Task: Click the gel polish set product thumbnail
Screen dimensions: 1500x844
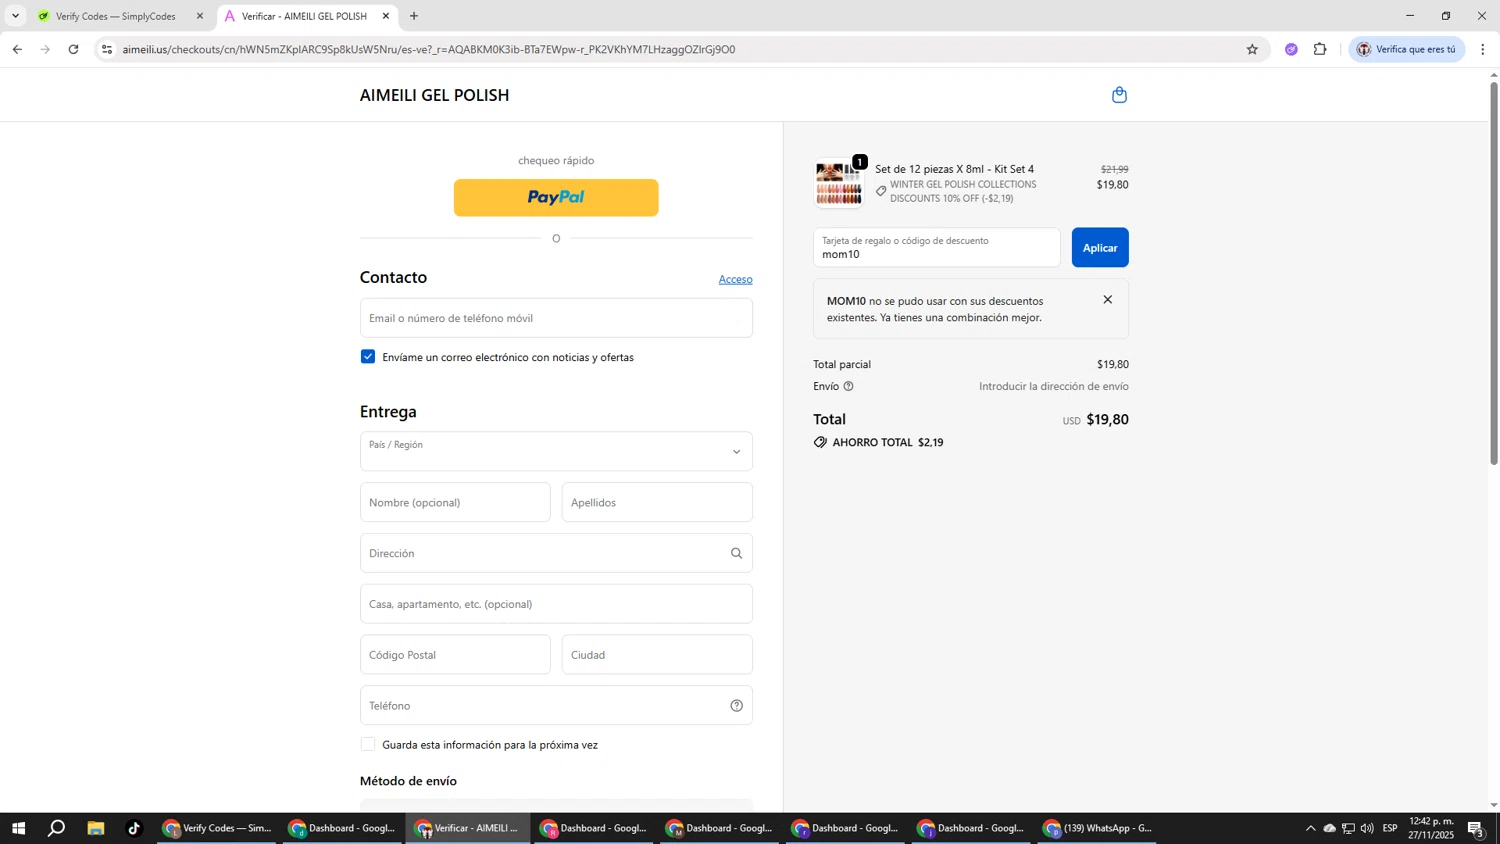Action: tap(838, 184)
